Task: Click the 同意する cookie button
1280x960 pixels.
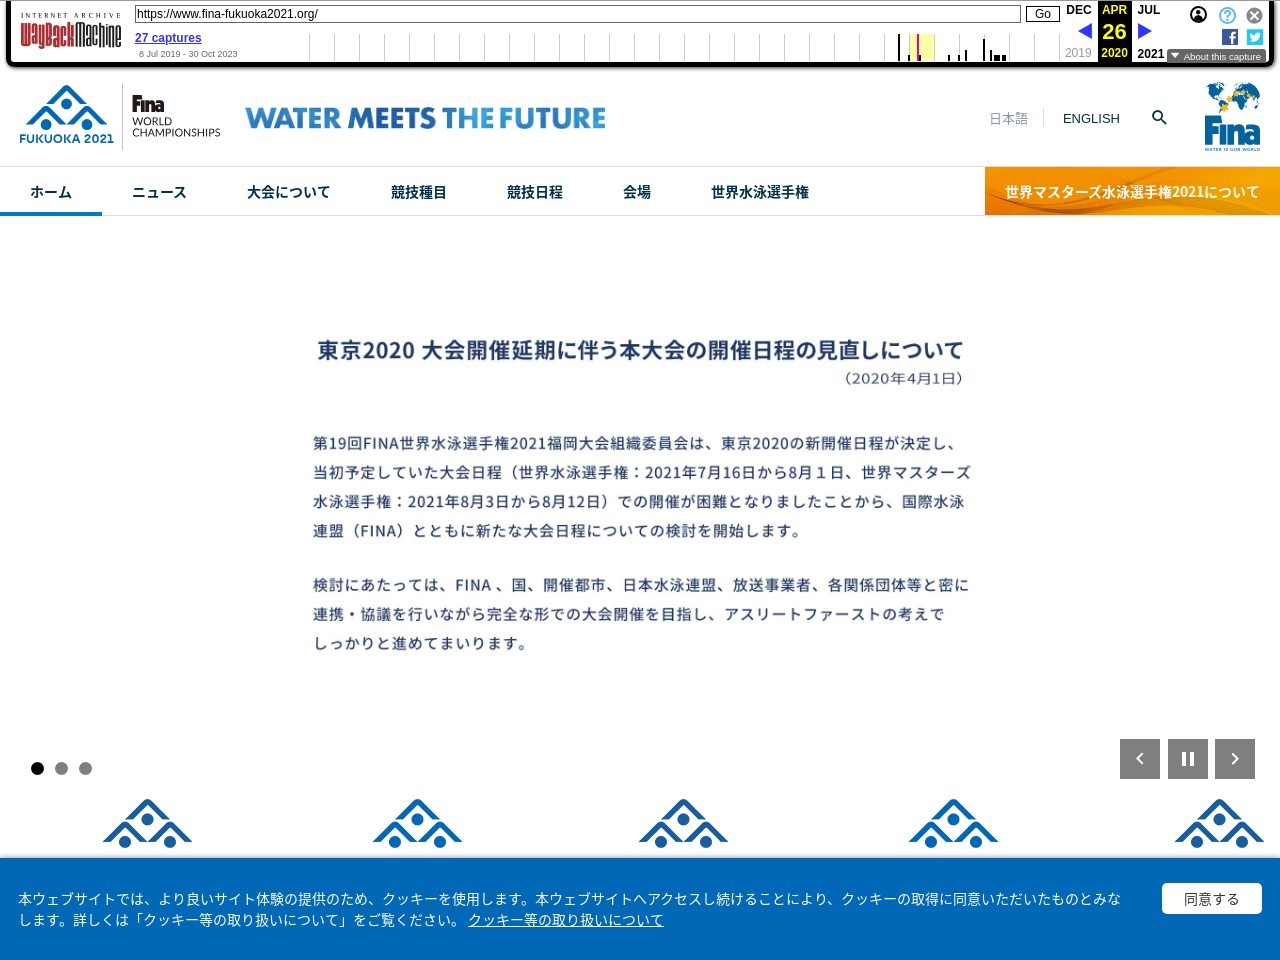Action: [x=1211, y=899]
